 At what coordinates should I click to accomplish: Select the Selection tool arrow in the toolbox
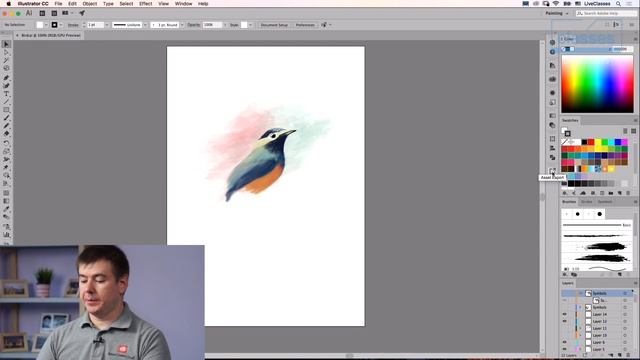[6, 44]
